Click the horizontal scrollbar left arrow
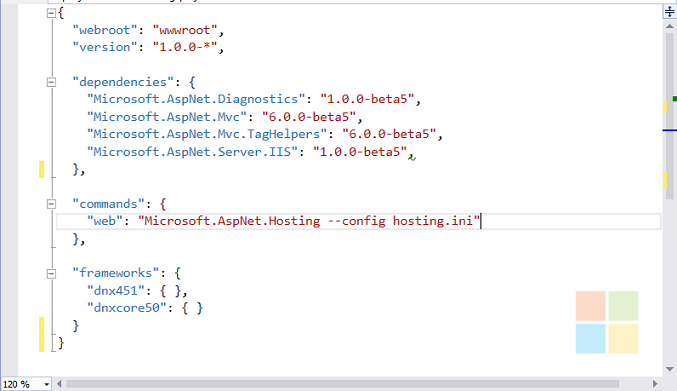Image resolution: width=677 pixels, height=391 pixels. pos(59,384)
